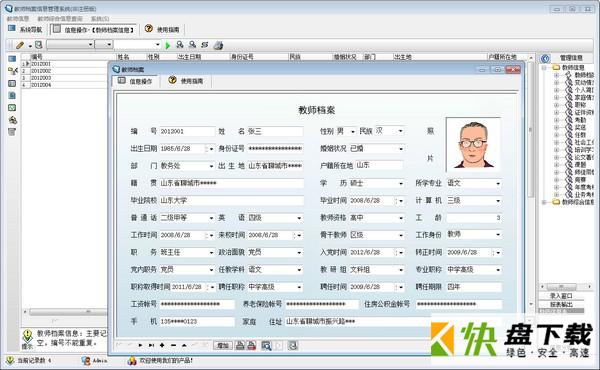Open the 出生日期 date picker arrow
Screen dimensions: 600x370
tap(211, 149)
